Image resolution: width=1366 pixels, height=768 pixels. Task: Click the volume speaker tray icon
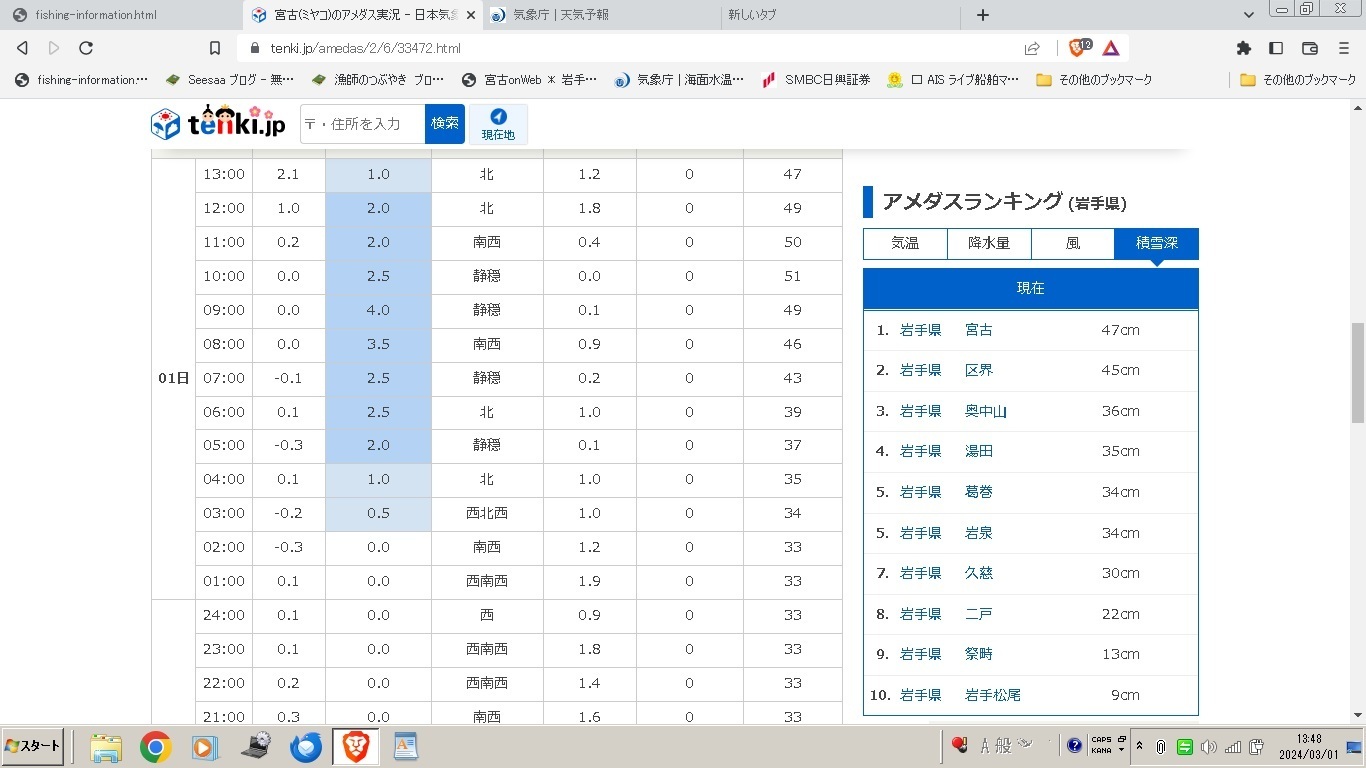[1209, 746]
